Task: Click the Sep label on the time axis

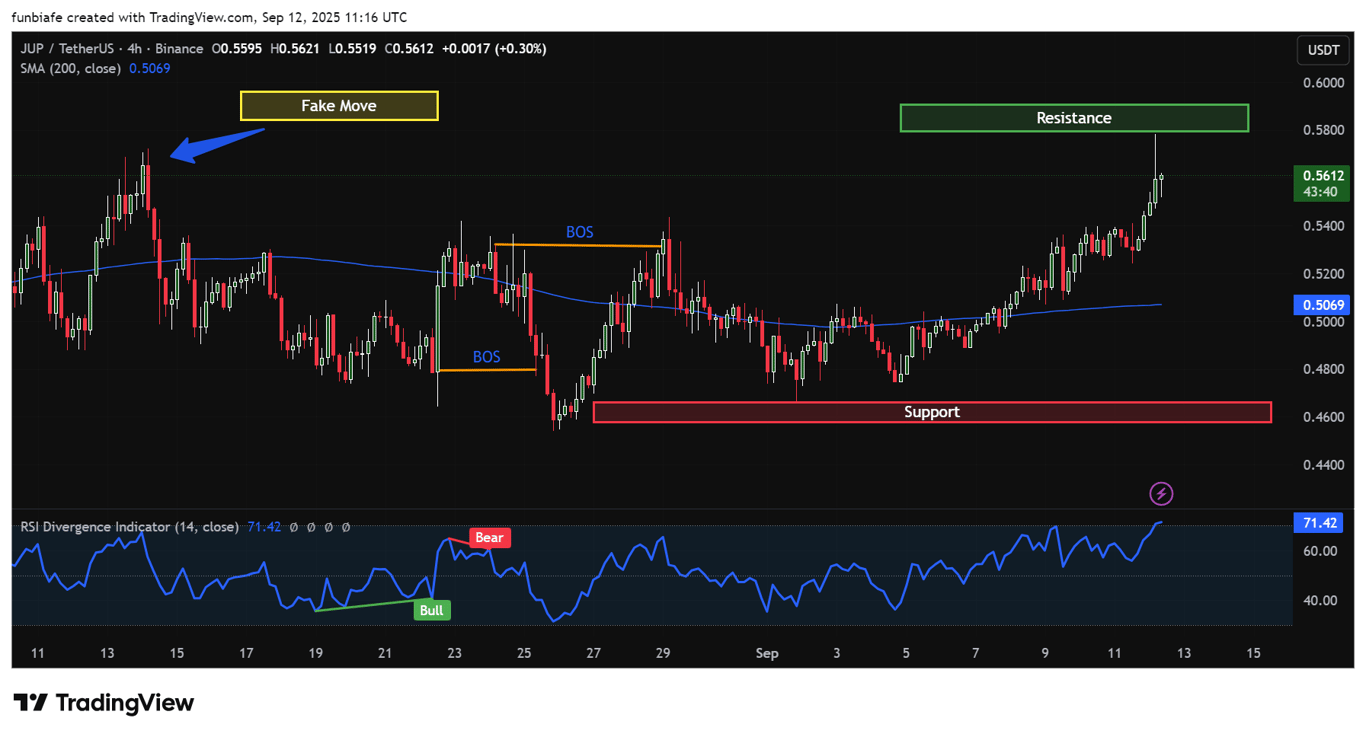Action: click(766, 653)
